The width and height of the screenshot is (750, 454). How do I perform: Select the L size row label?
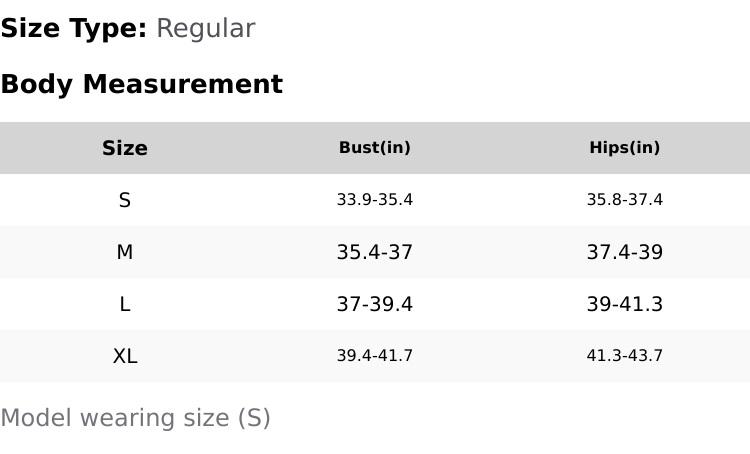tap(125, 304)
